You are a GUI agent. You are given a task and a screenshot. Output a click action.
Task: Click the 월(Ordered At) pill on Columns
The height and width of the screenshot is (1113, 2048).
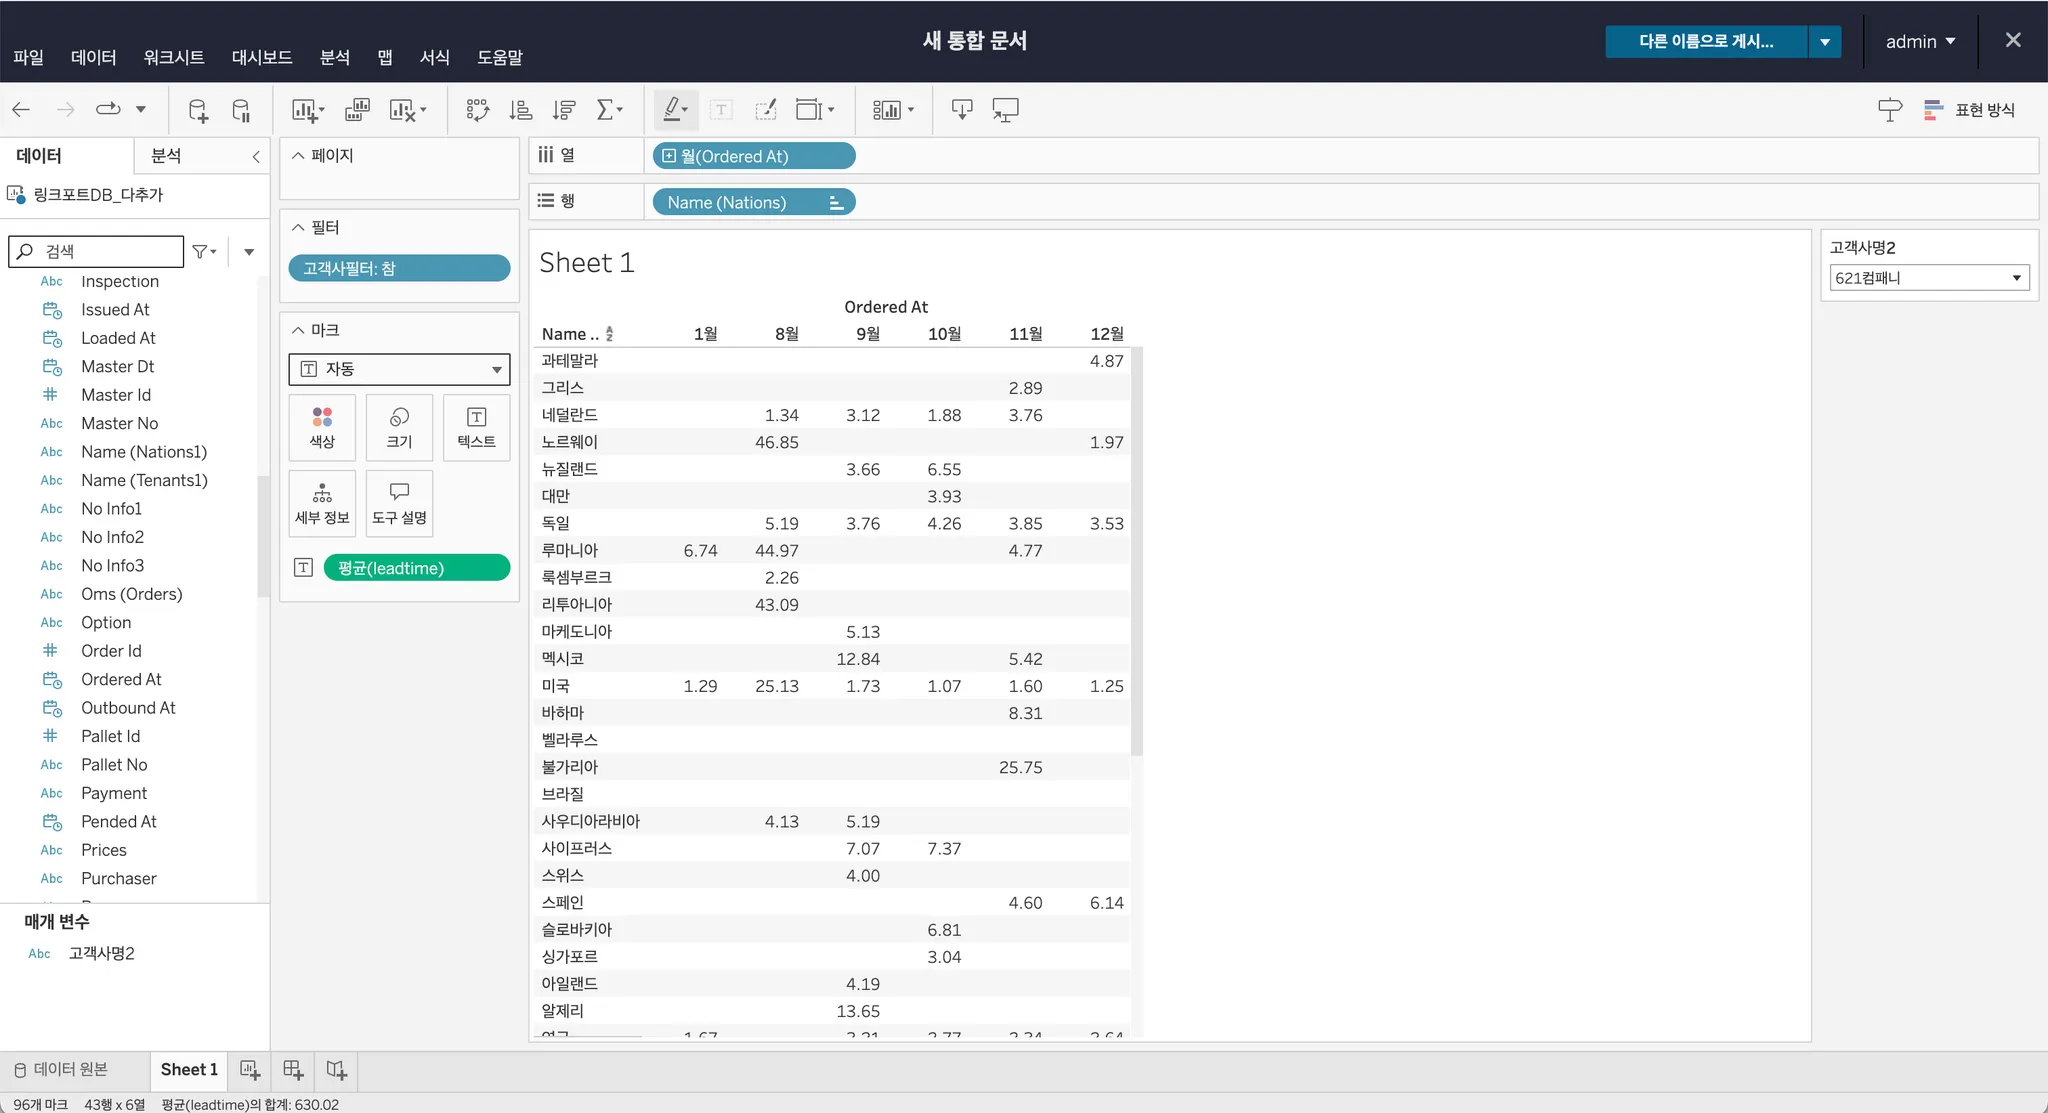click(754, 156)
